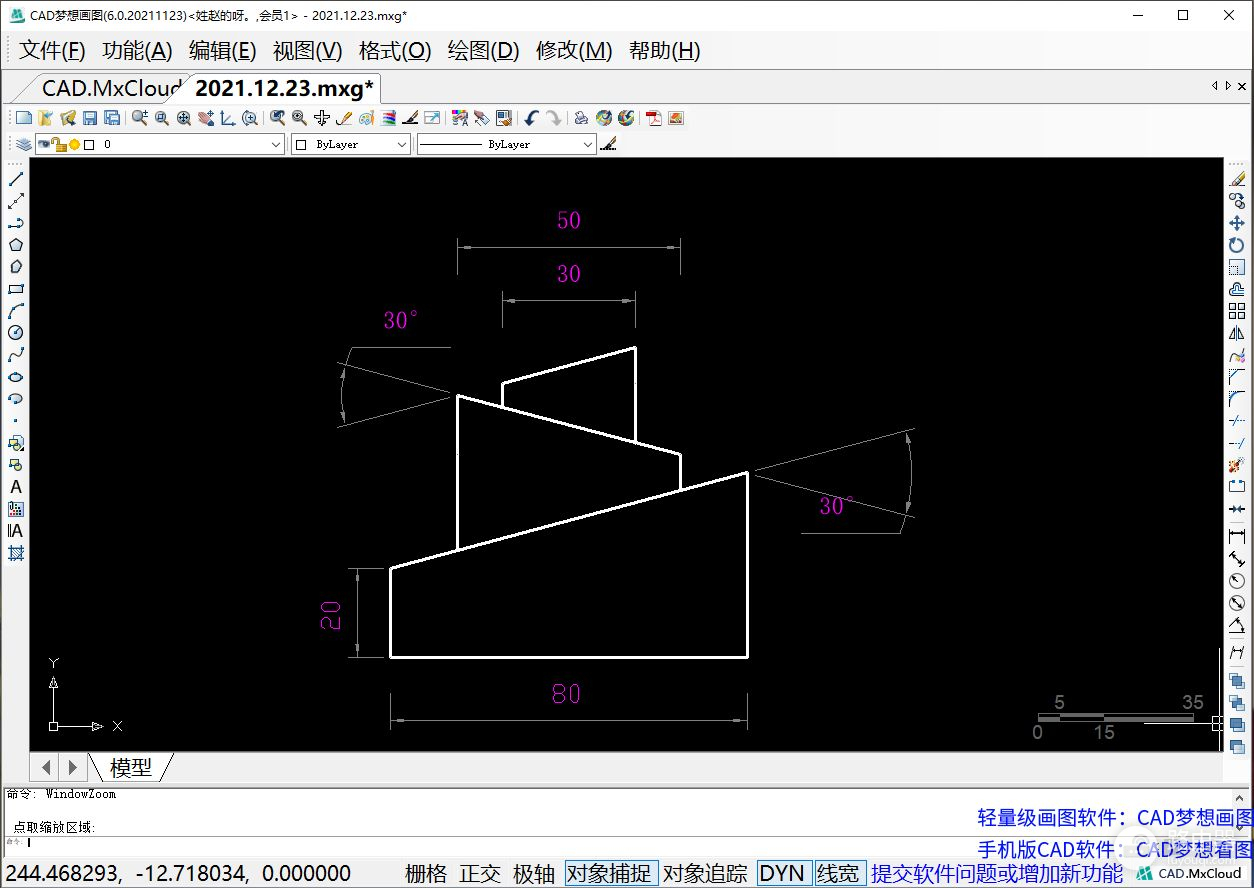Image resolution: width=1254 pixels, height=888 pixels.
Task: Click 提交软件问题或增加新功能 link
Action: coord(997,873)
